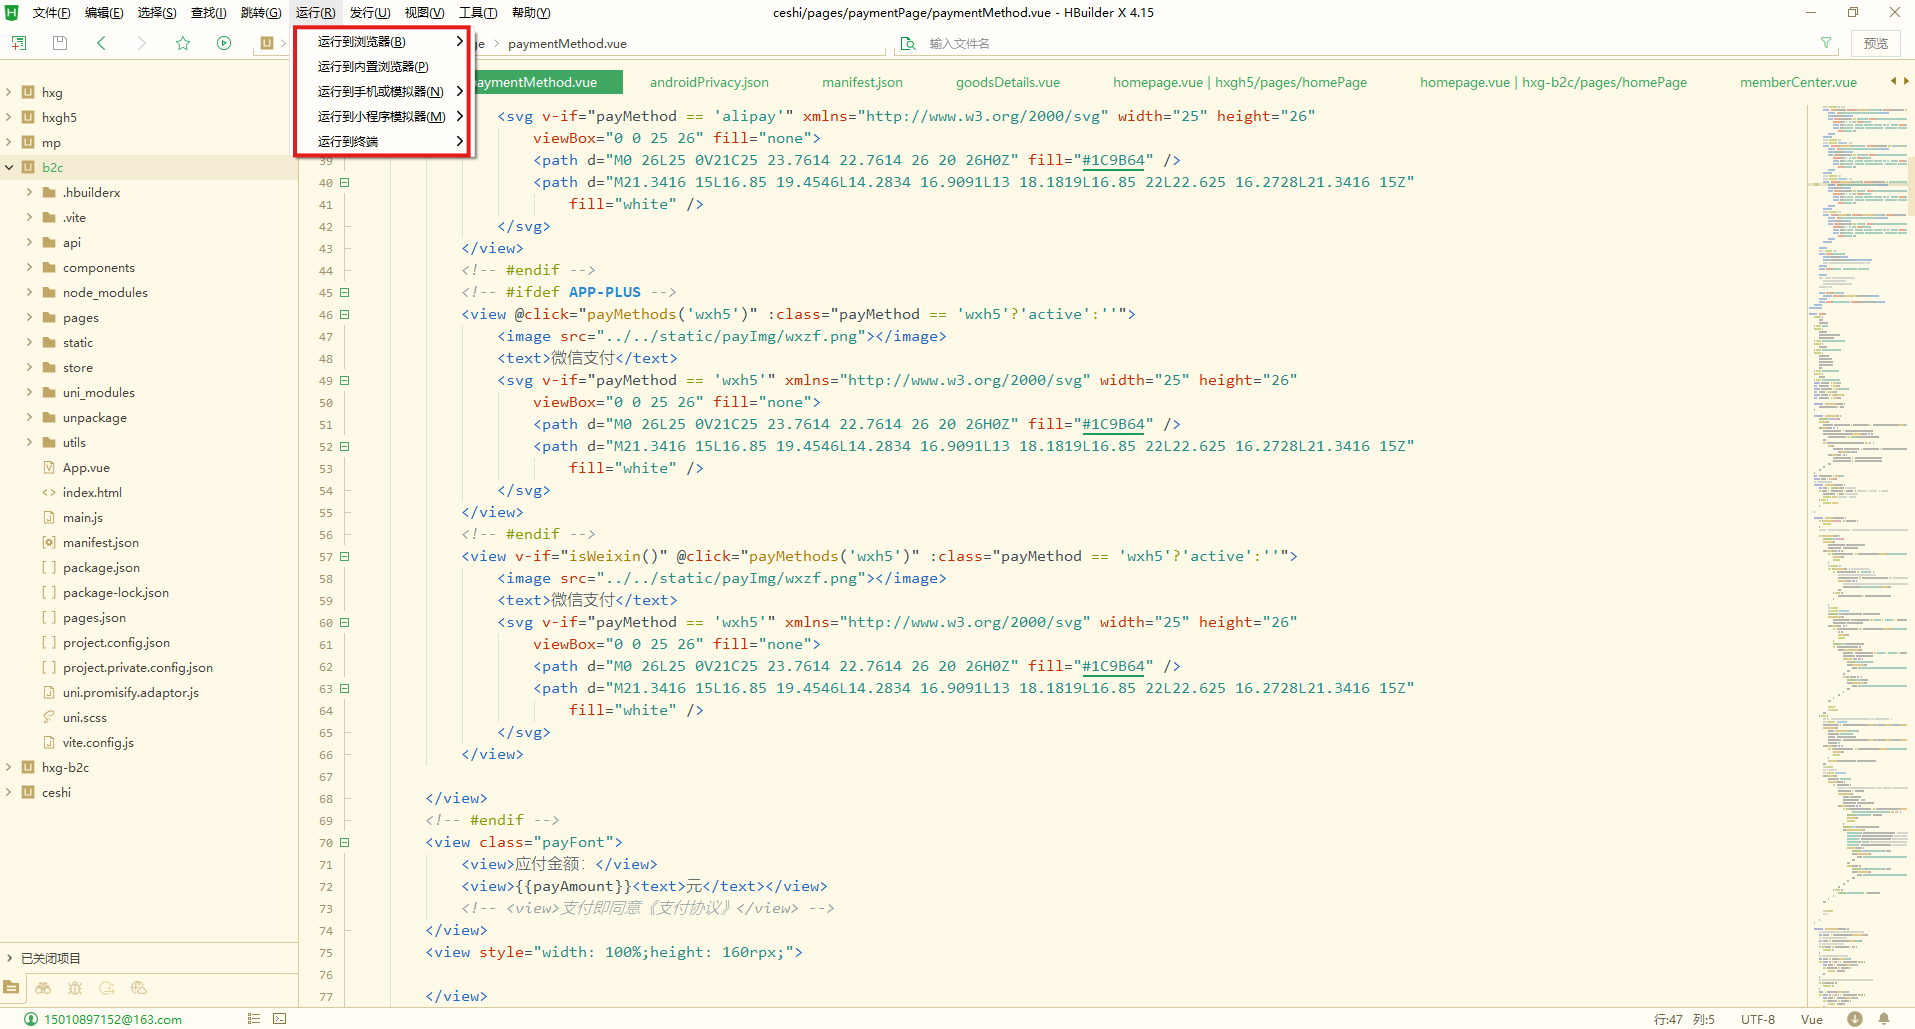Toggle fold marker on line 45
Viewport: 1915px width, 1029px height.
click(x=345, y=292)
